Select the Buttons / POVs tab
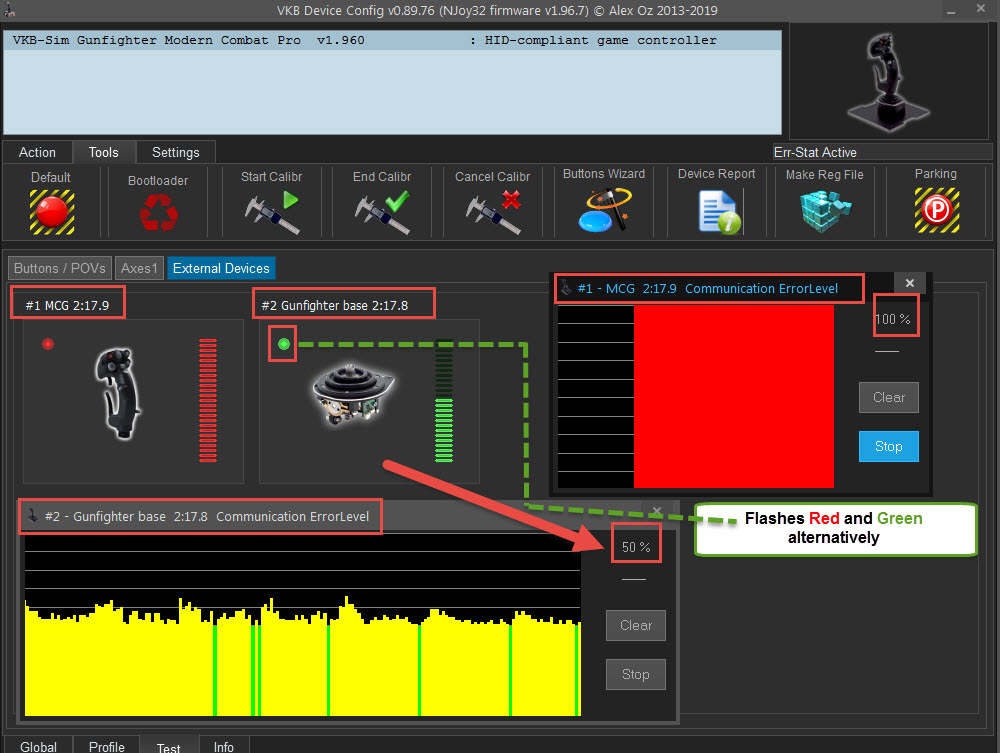The image size is (1000, 753). point(60,268)
